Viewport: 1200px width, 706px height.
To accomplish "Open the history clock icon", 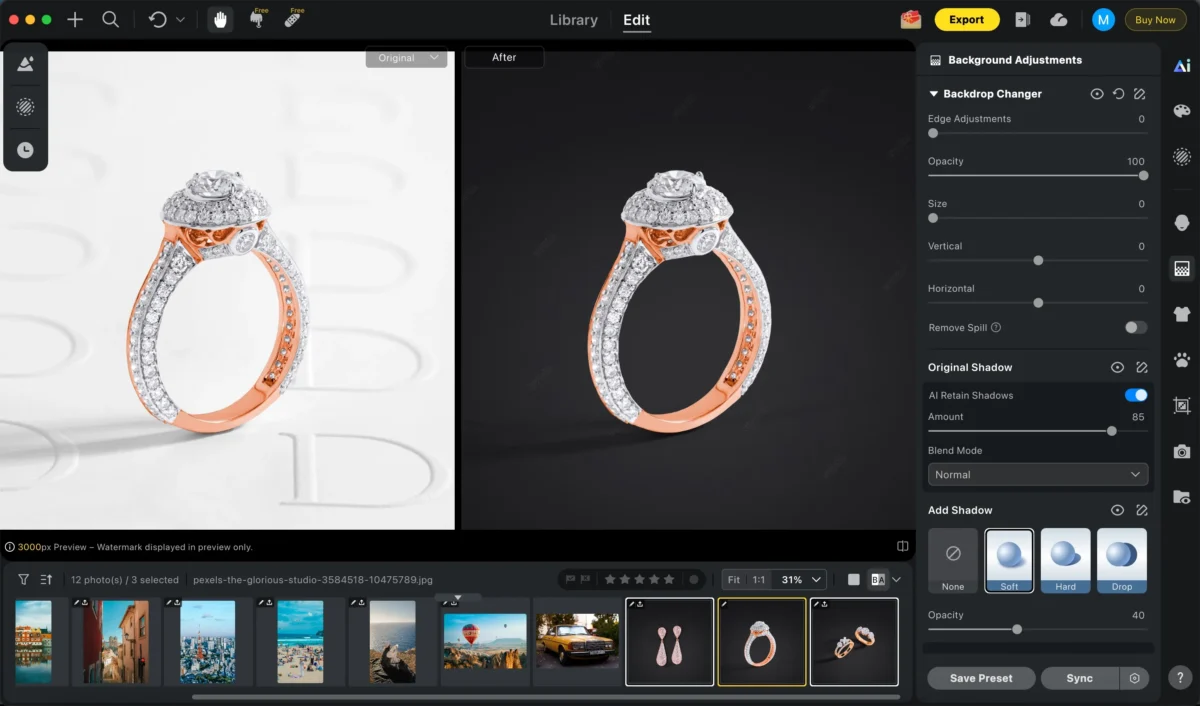I will coord(25,150).
